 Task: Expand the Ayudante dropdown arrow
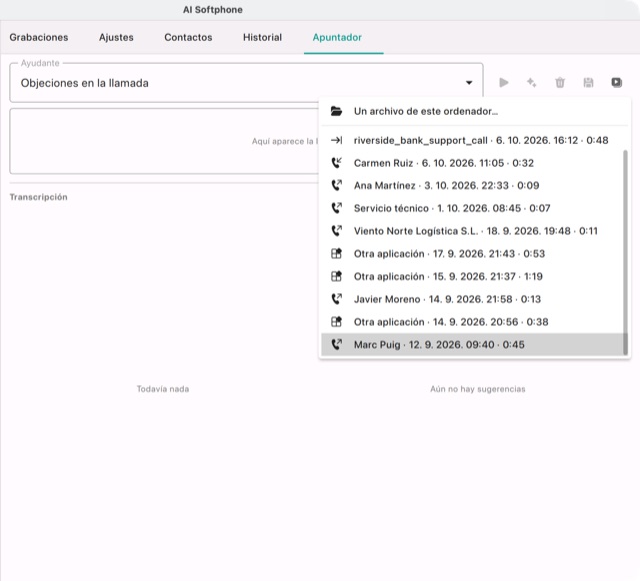[x=469, y=83]
